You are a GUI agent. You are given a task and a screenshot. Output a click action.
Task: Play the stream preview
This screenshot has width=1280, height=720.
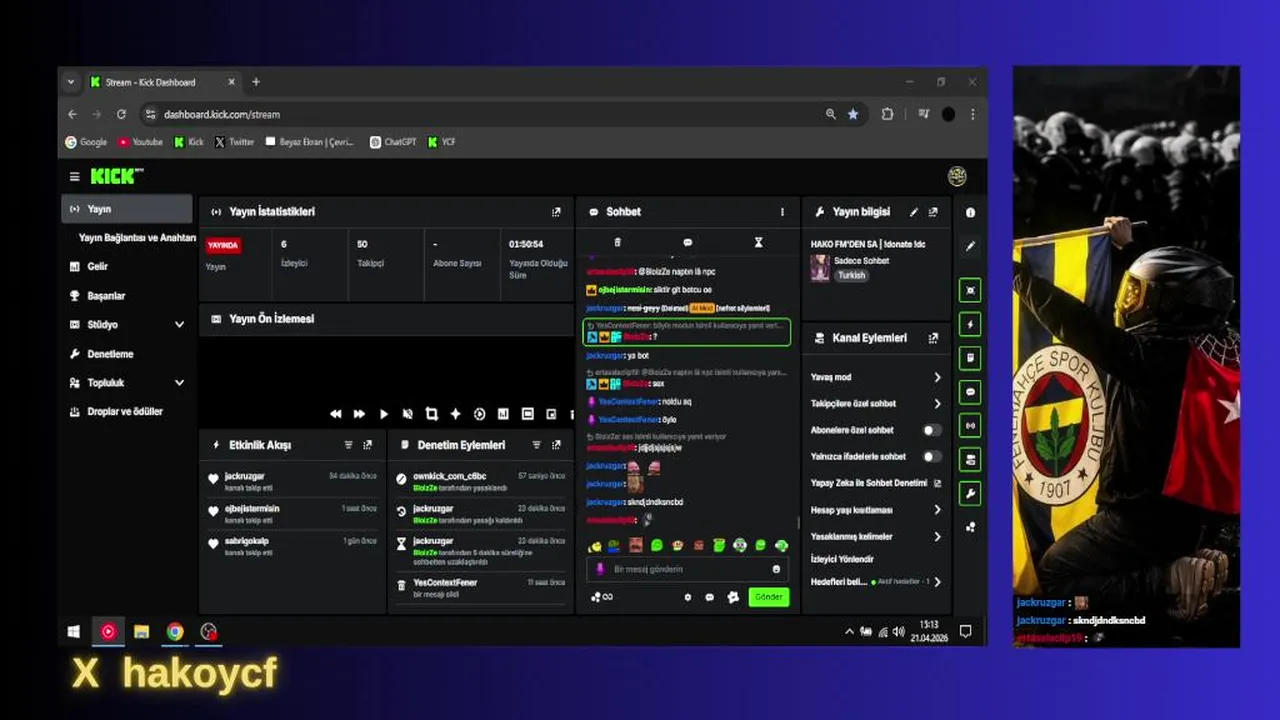[383, 414]
